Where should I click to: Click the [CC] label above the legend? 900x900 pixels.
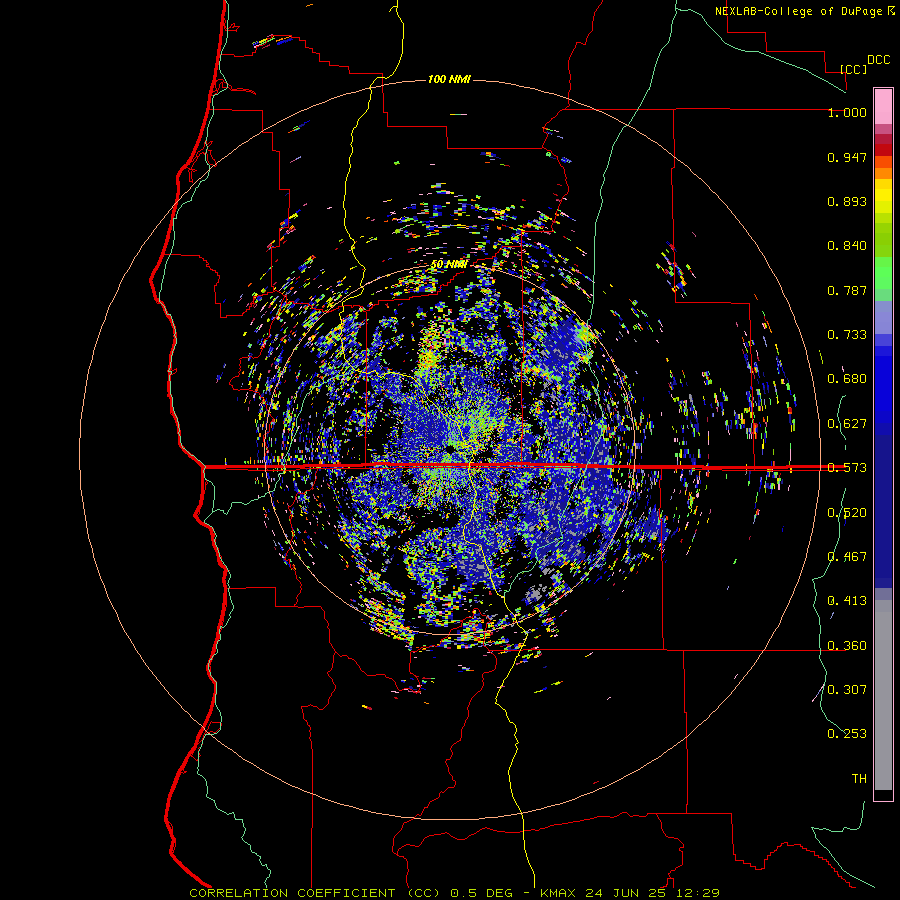[x=853, y=69]
